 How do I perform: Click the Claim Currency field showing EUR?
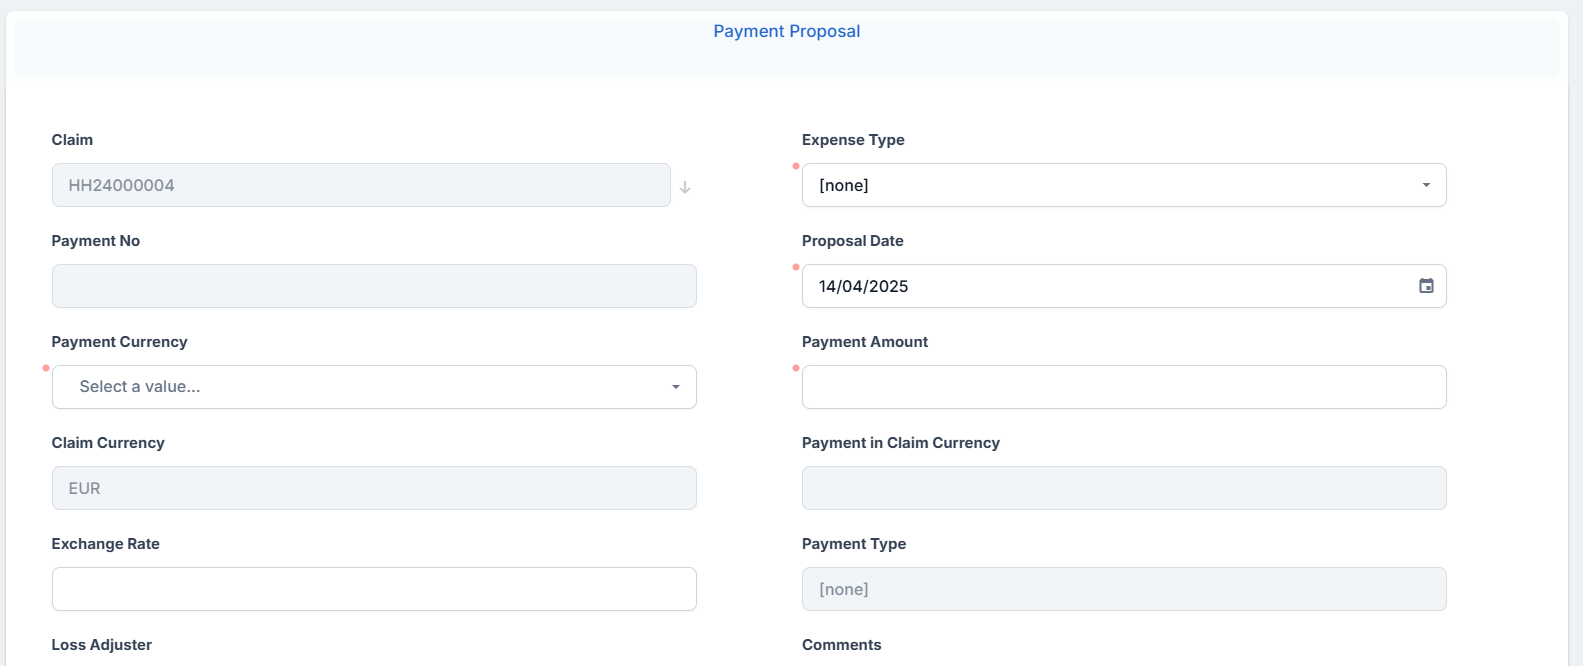click(374, 488)
